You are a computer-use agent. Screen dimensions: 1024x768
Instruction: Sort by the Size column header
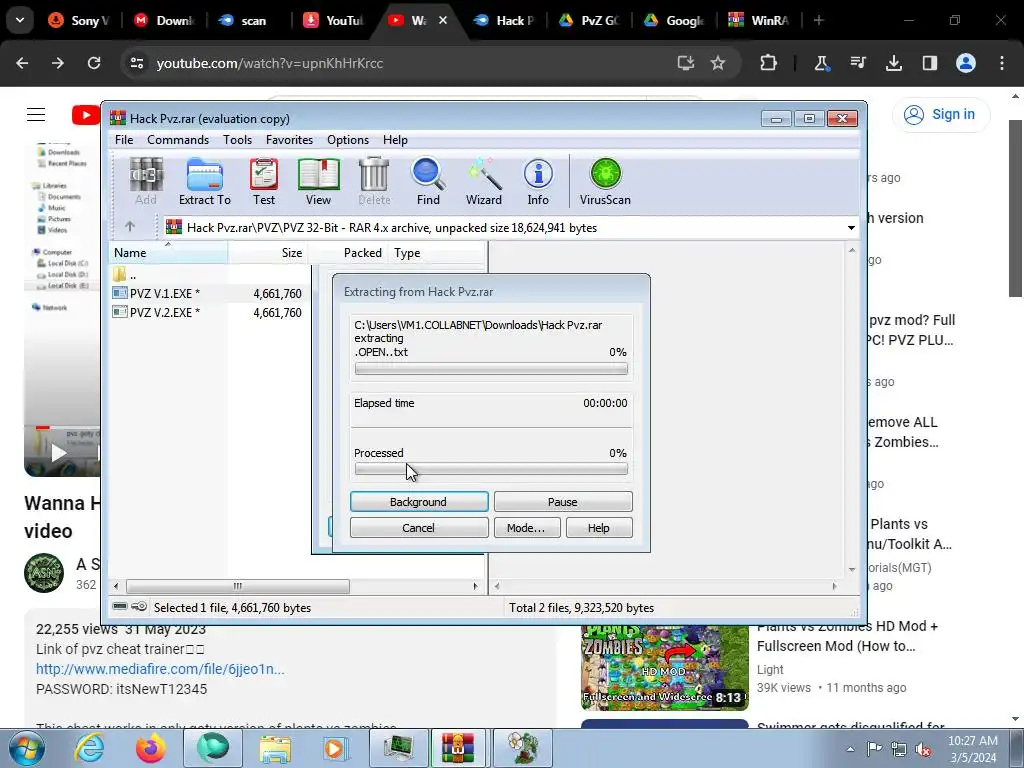[x=268, y=253]
